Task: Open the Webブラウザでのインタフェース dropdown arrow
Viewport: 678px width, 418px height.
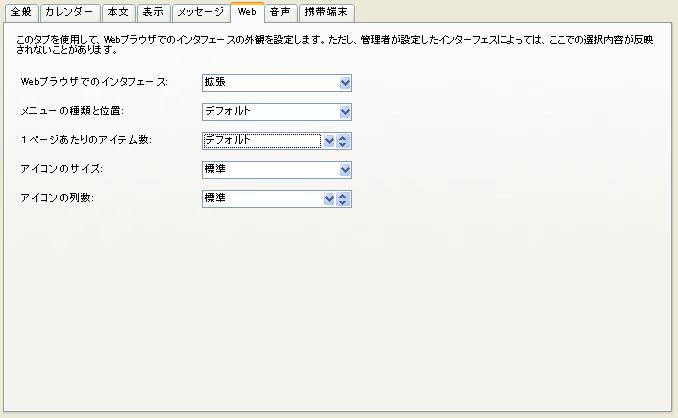Action: click(345, 83)
